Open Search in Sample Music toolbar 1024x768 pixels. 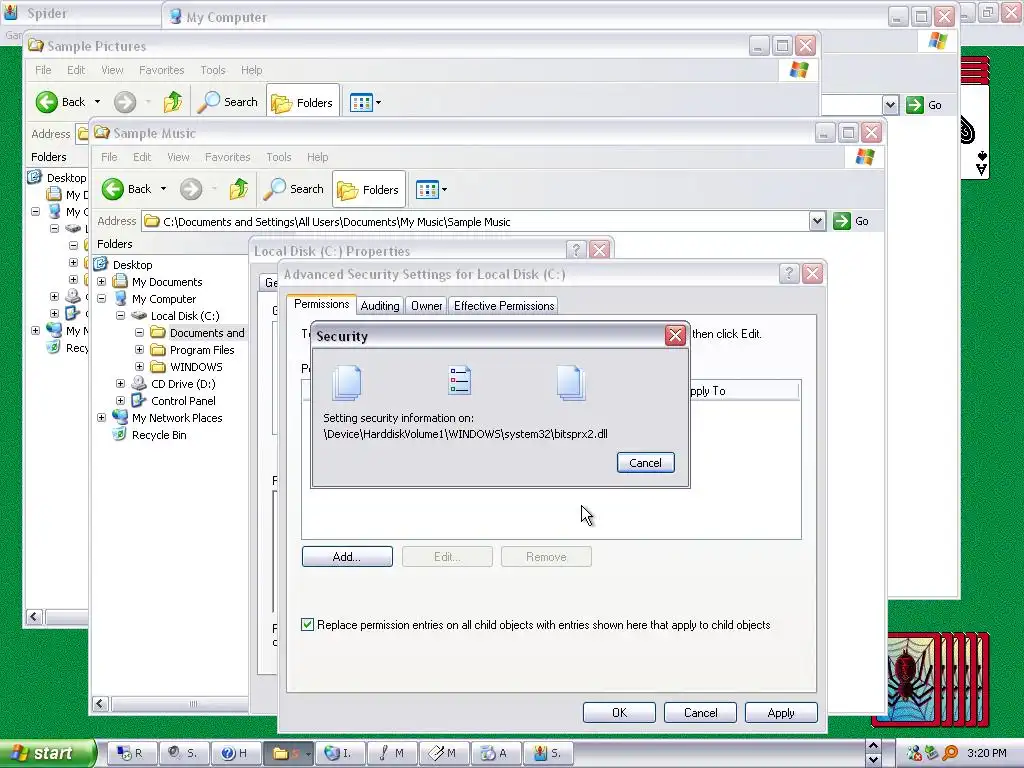295,189
